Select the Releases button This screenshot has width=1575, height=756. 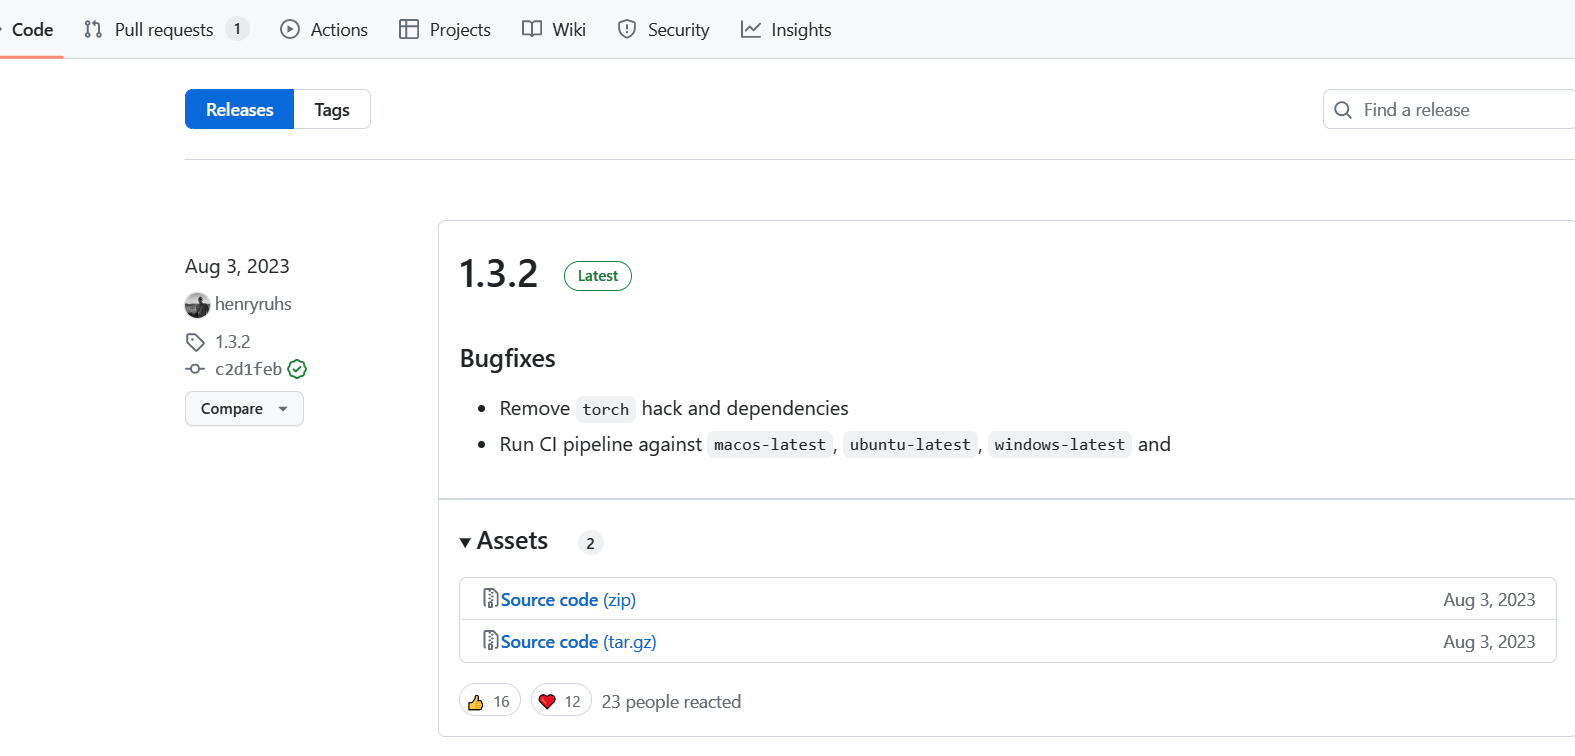pyautogui.click(x=239, y=109)
